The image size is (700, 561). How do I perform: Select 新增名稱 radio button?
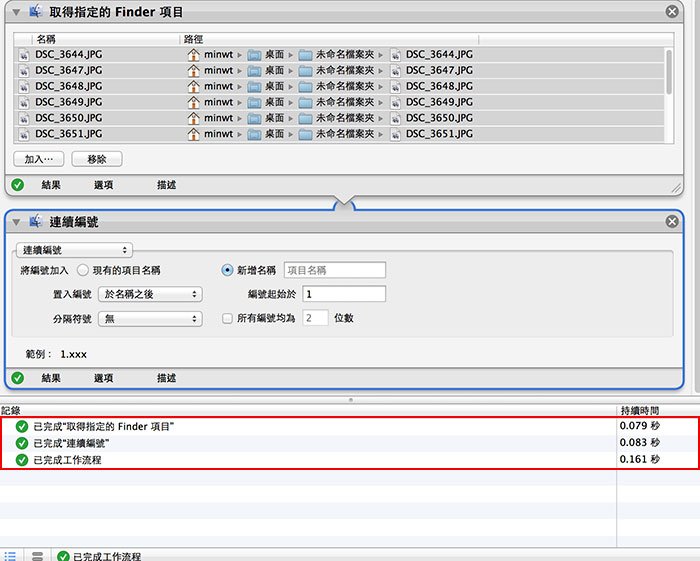[x=227, y=270]
